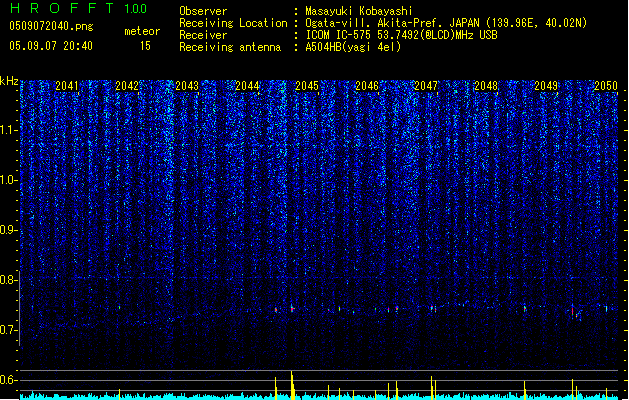Click the meteor count value 15

pos(145,46)
